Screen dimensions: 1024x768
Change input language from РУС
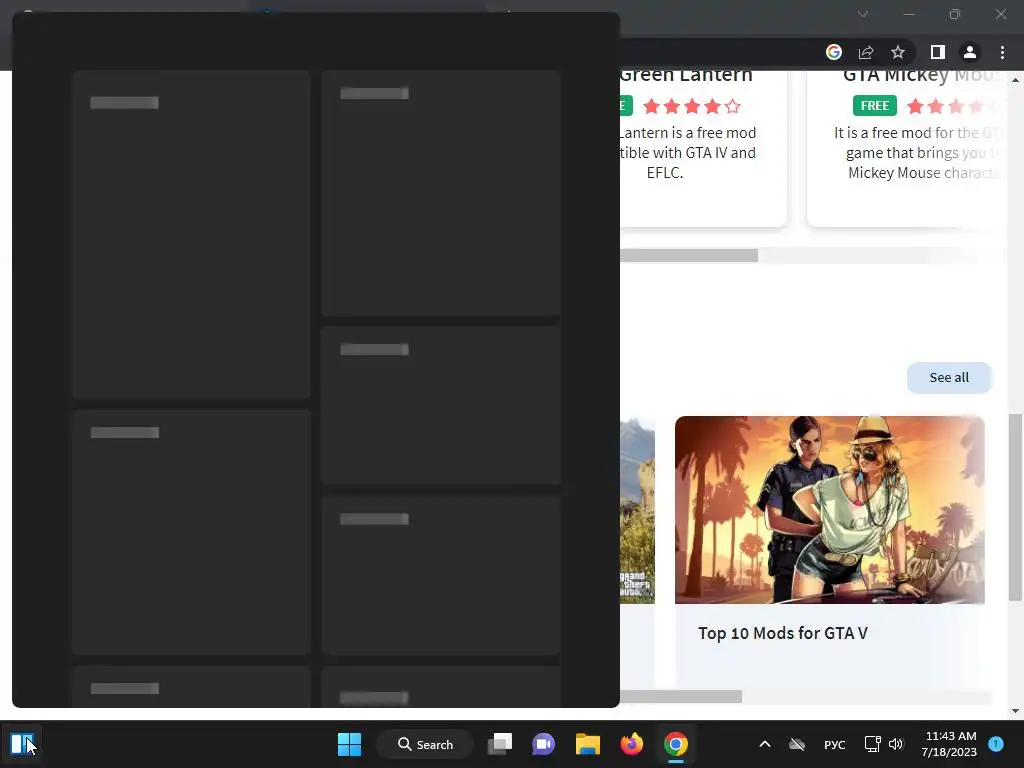(835, 744)
